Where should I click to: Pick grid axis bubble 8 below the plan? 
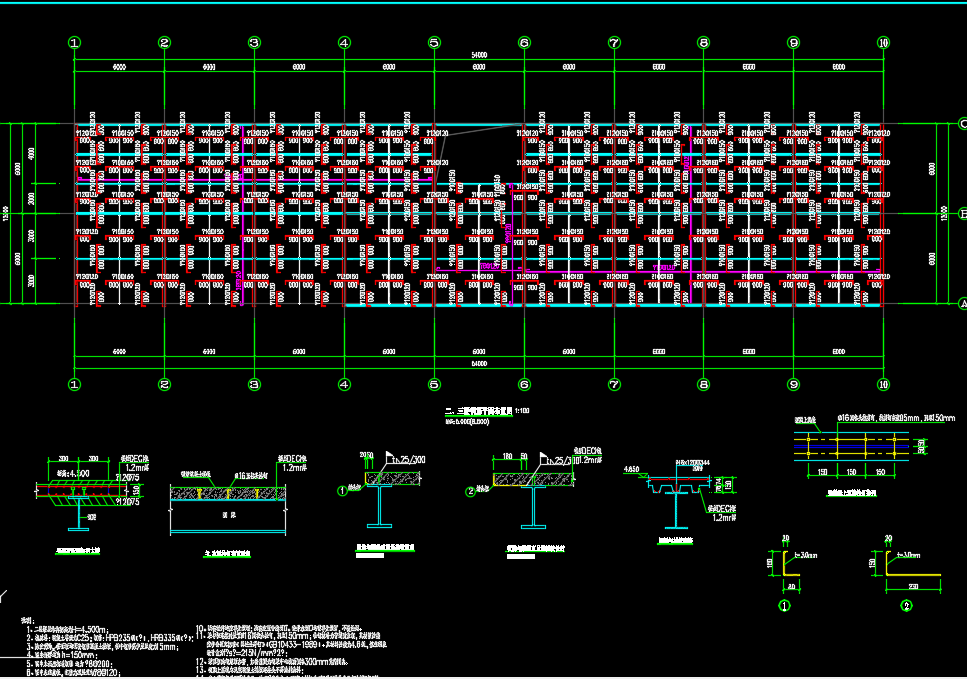click(704, 384)
